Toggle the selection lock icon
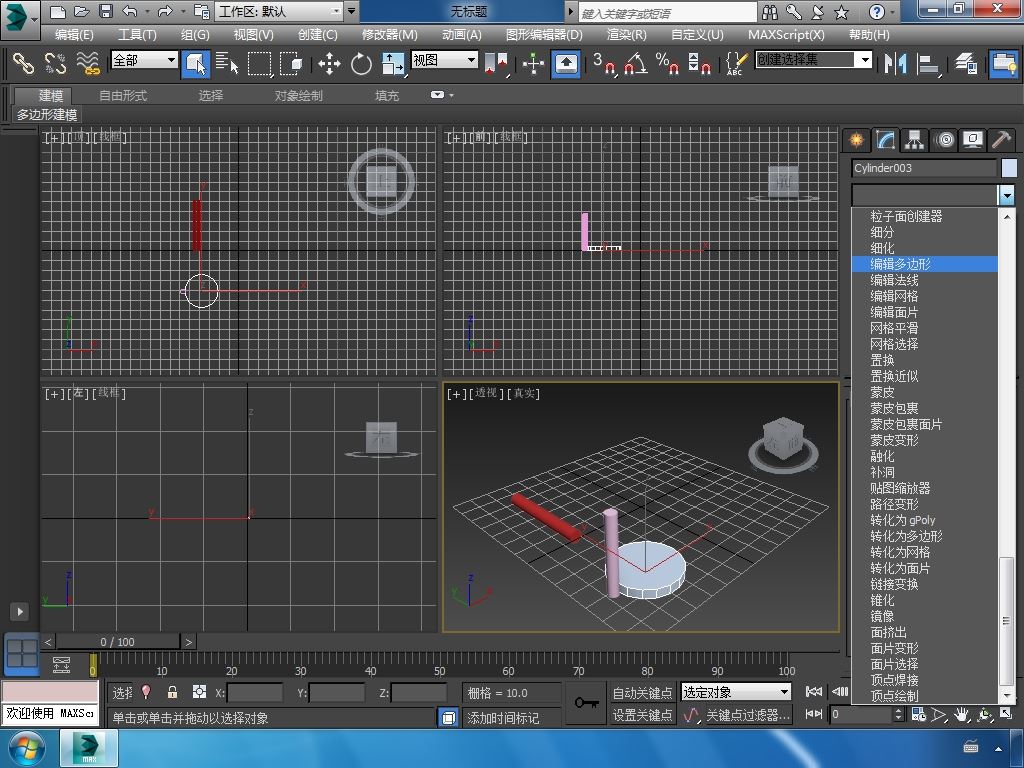The width and height of the screenshot is (1024, 768). [x=172, y=692]
